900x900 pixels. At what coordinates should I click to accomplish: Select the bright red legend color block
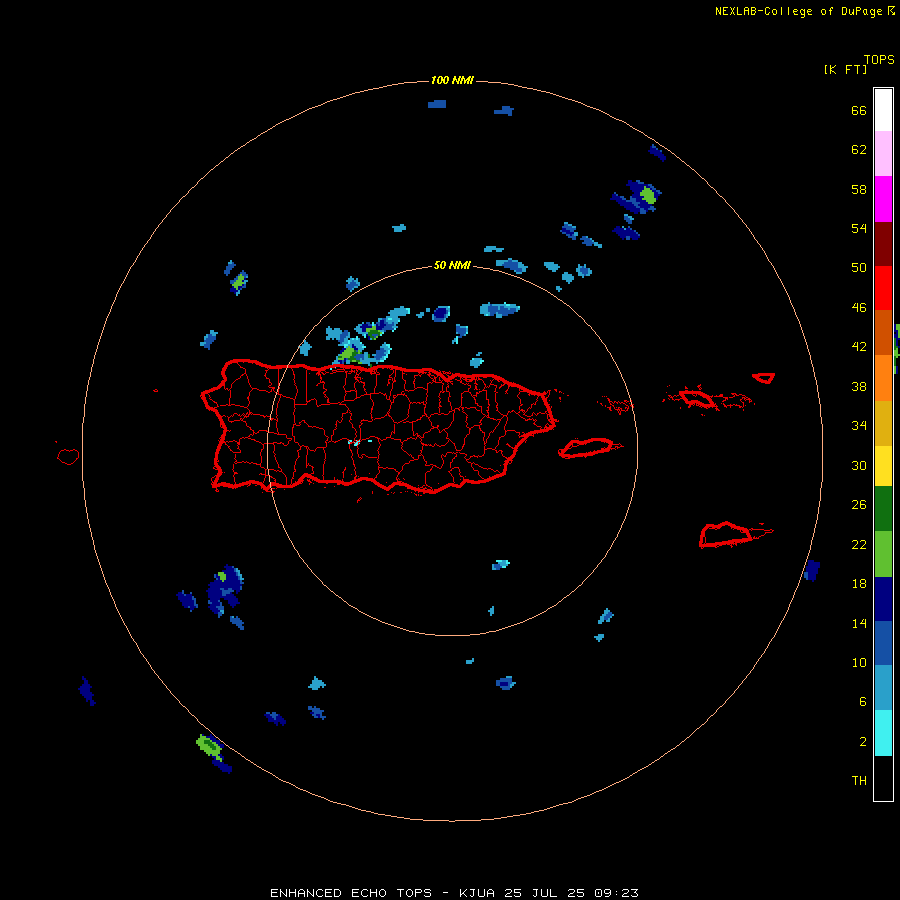(883, 288)
